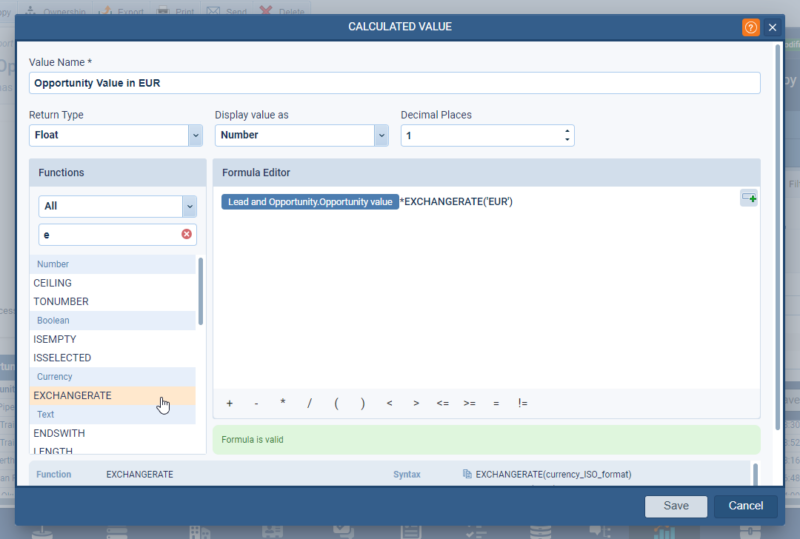Image resolution: width=800 pixels, height=539 pixels.
Task: Open the Return Type dropdown
Action: pyautogui.click(x=195, y=136)
